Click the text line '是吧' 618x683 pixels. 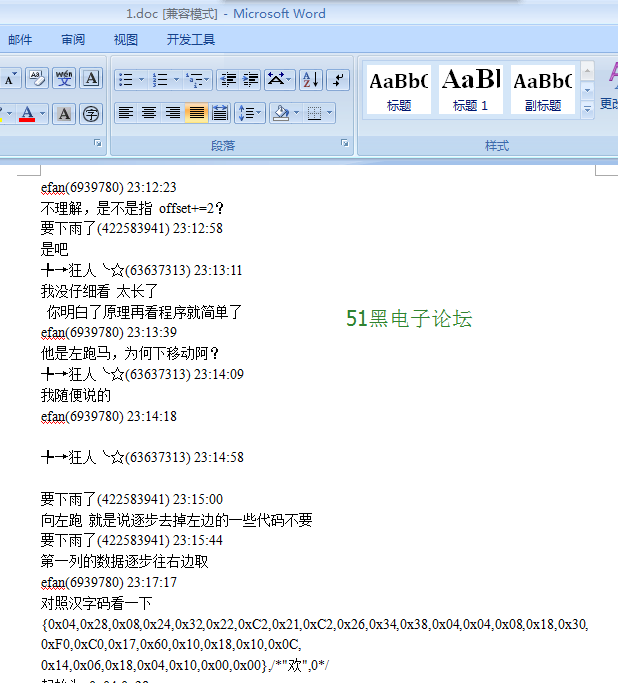(x=54, y=250)
